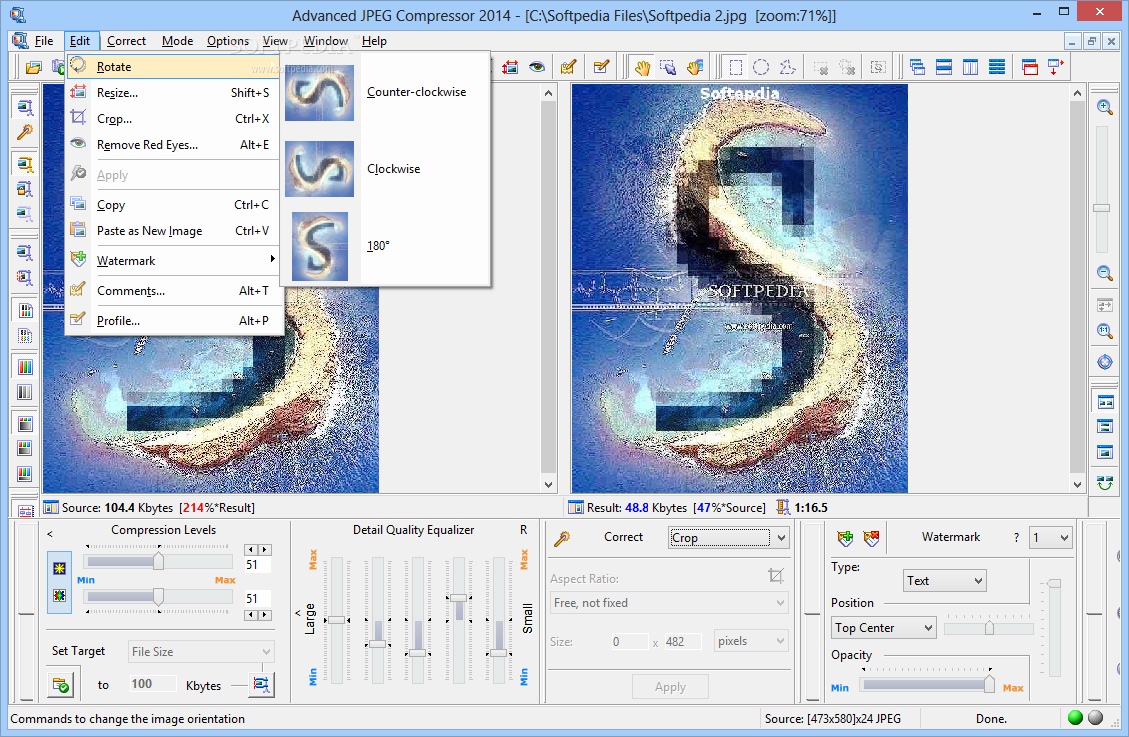
Task: Click the source image scrollbar down arrow
Action: click(x=549, y=485)
